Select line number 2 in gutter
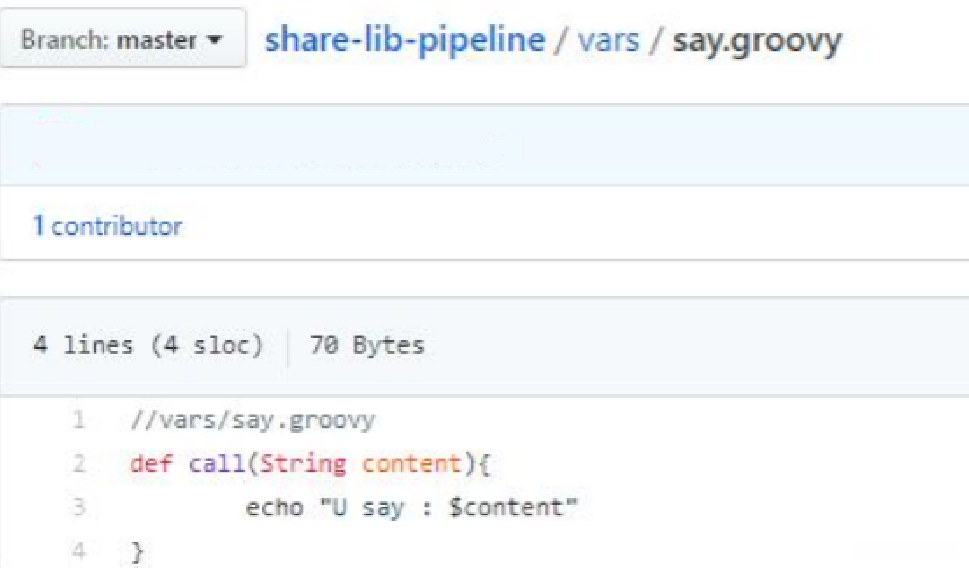 77,465
